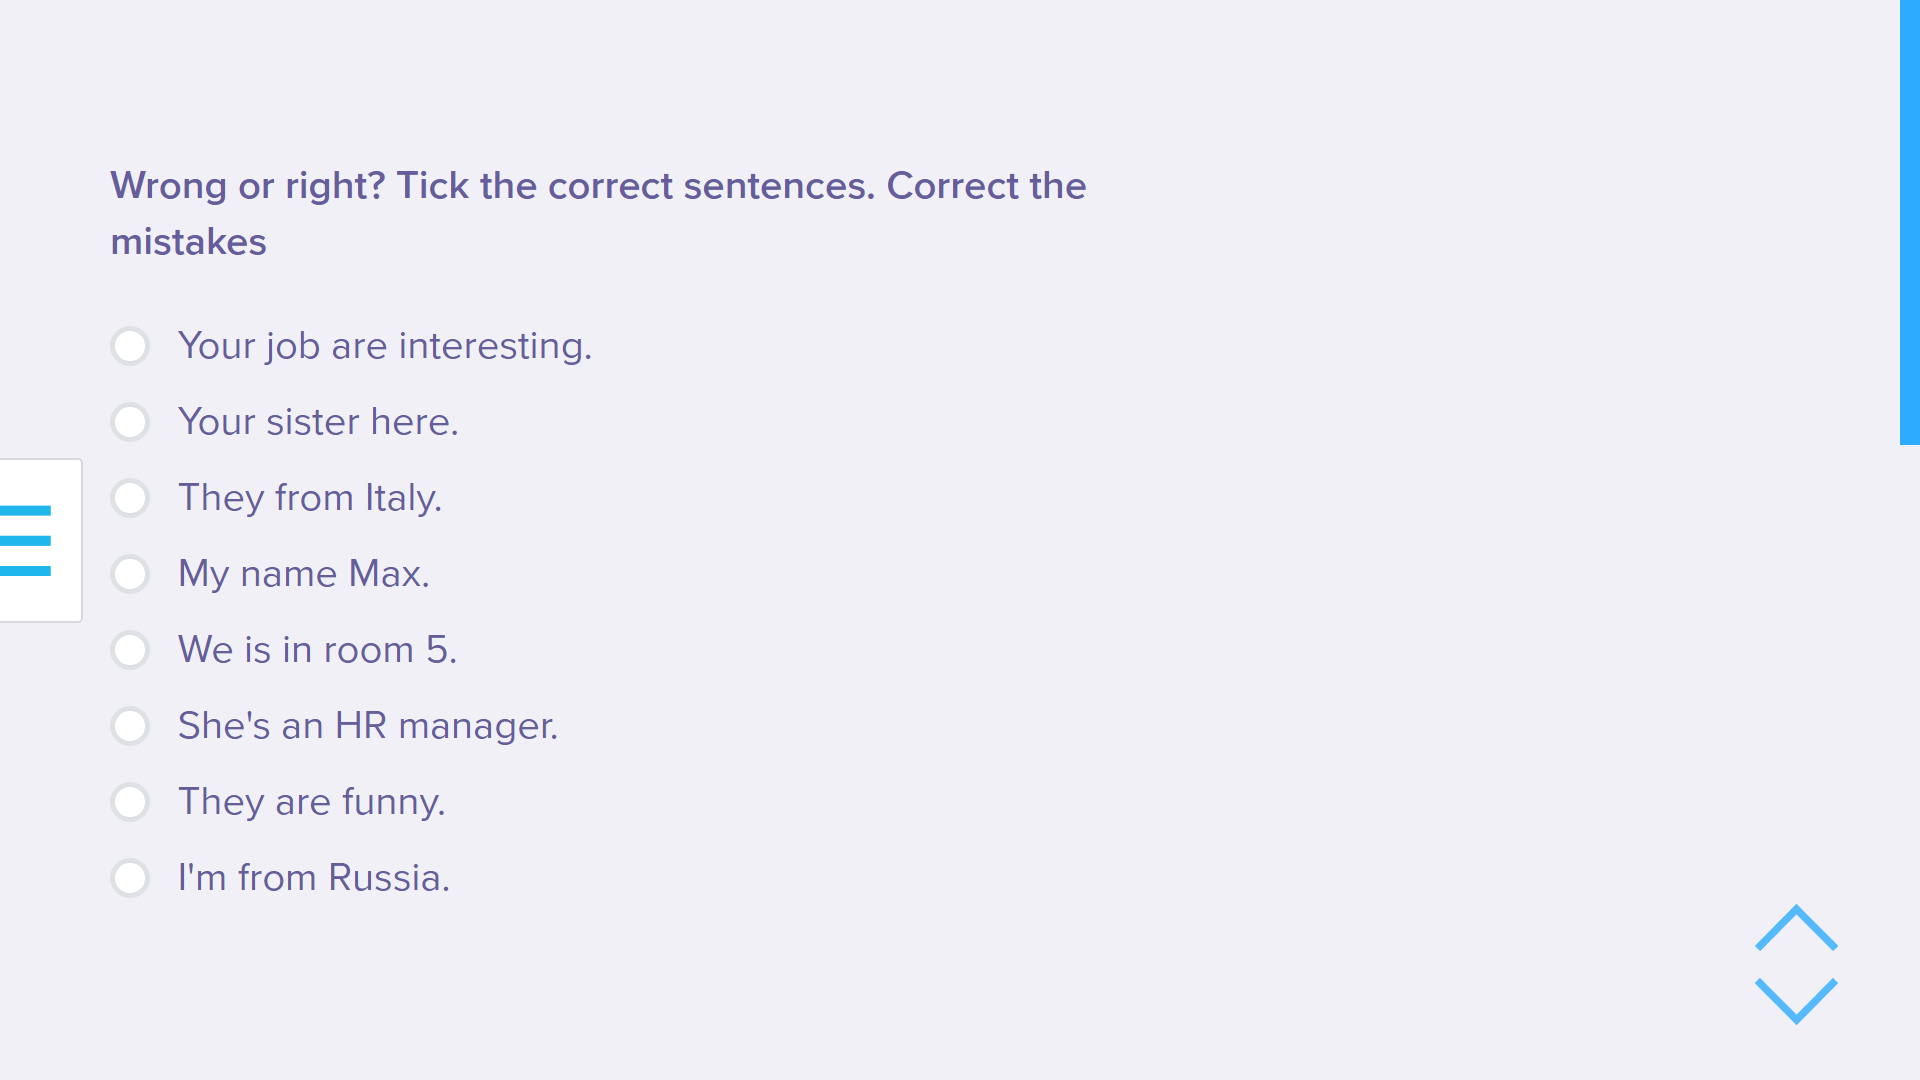The height and width of the screenshot is (1080, 1920).
Task: Select radio button for "We is in room 5."
Action: point(130,650)
